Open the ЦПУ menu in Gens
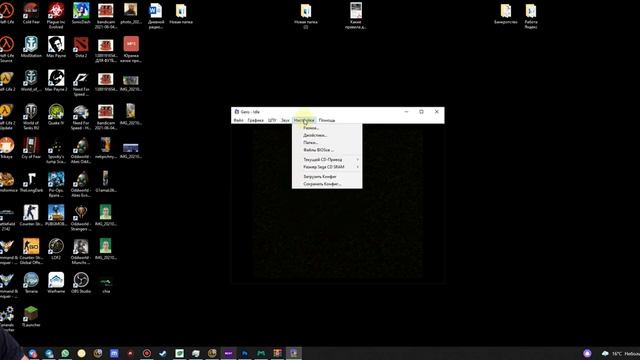The image size is (640, 360). pos(272,120)
